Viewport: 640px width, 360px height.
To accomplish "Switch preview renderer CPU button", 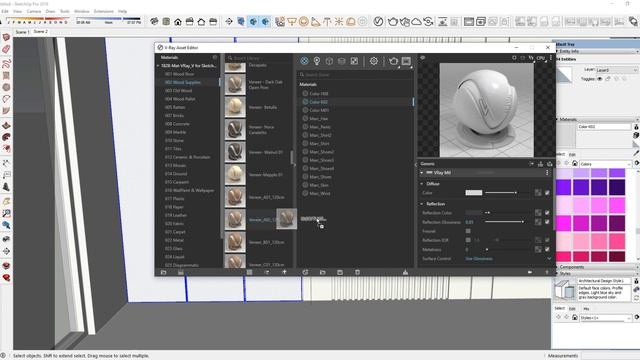I will [541, 58].
